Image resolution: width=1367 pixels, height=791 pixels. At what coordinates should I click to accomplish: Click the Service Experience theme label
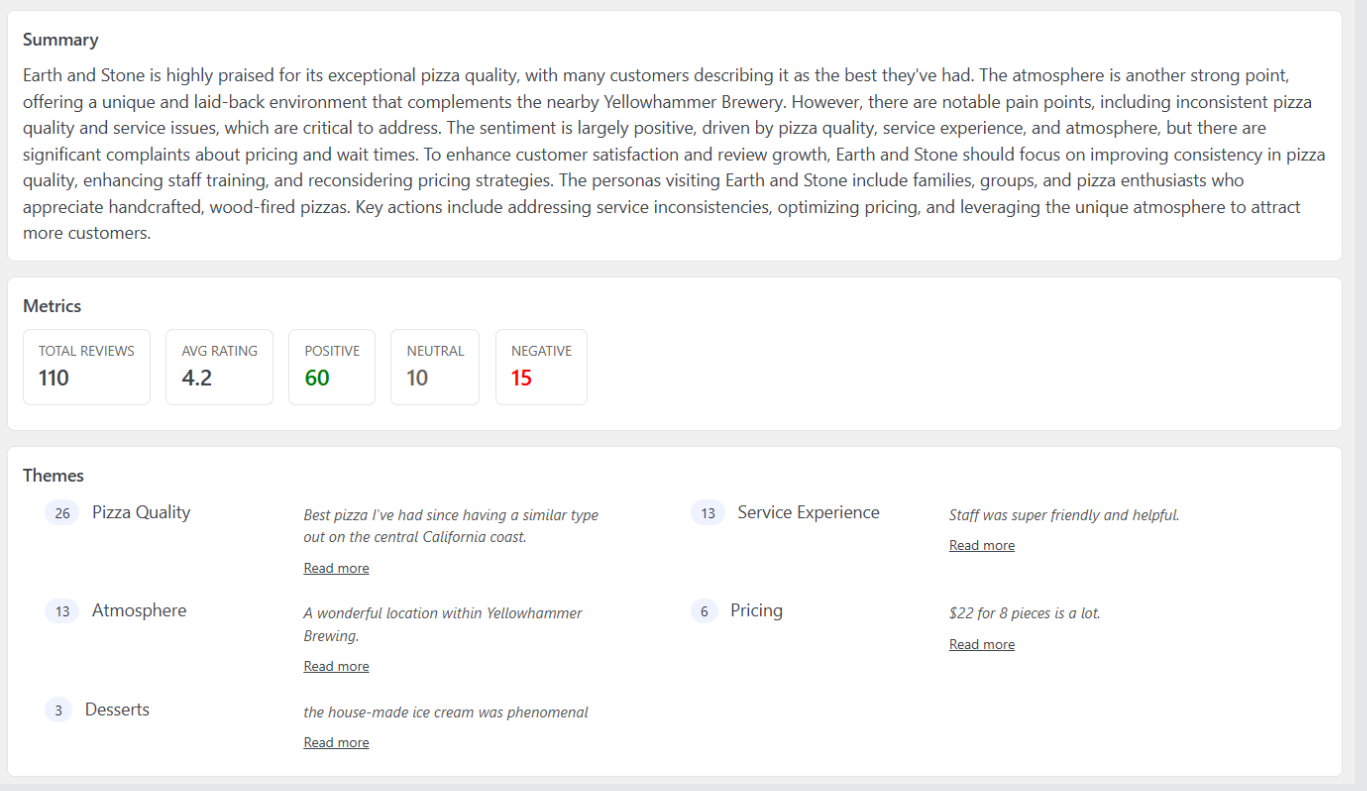tap(808, 512)
